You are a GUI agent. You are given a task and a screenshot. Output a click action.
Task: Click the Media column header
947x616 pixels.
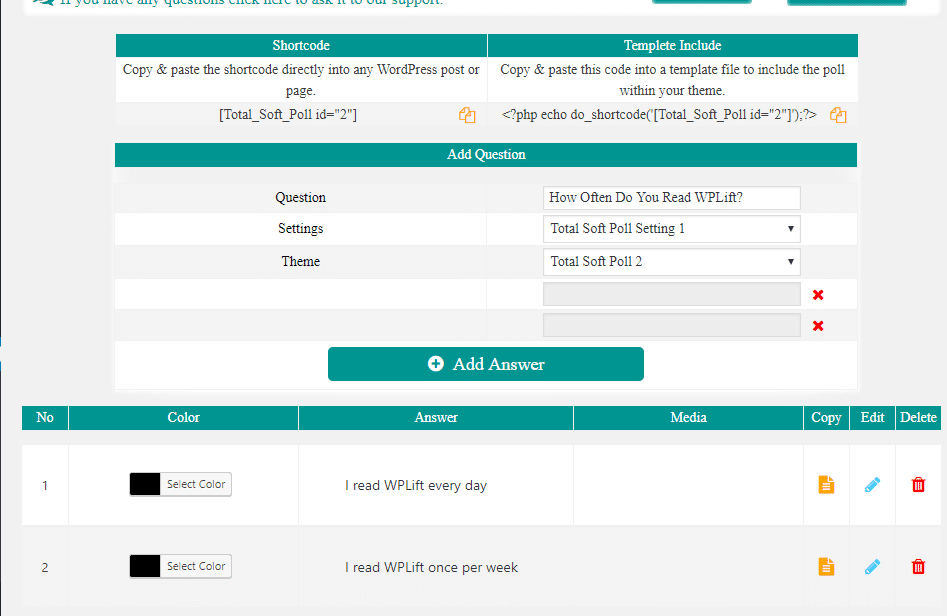pos(689,417)
